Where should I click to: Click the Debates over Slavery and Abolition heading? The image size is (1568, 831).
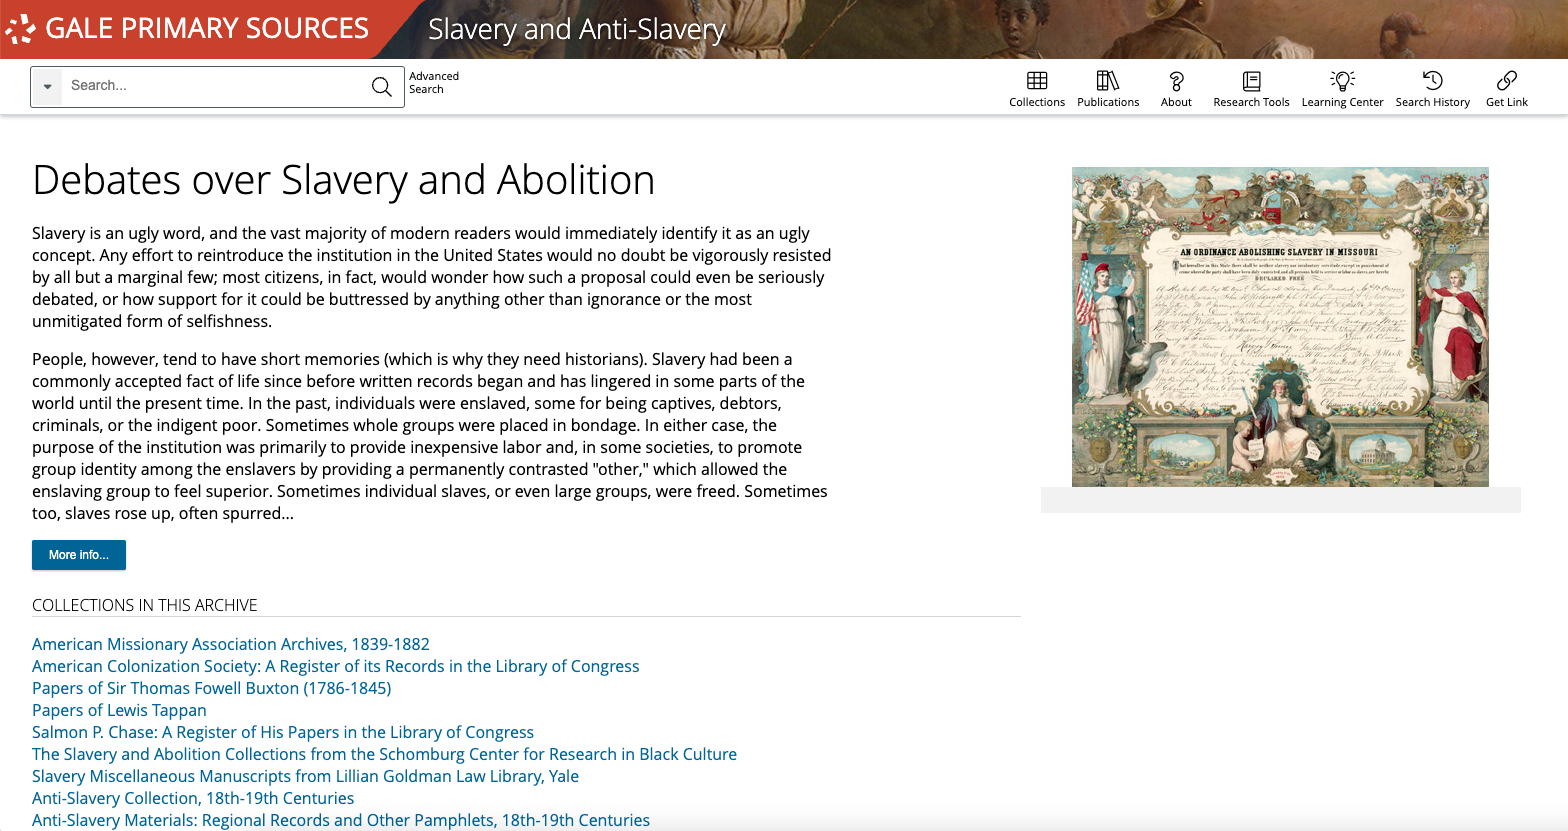click(343, 180)
